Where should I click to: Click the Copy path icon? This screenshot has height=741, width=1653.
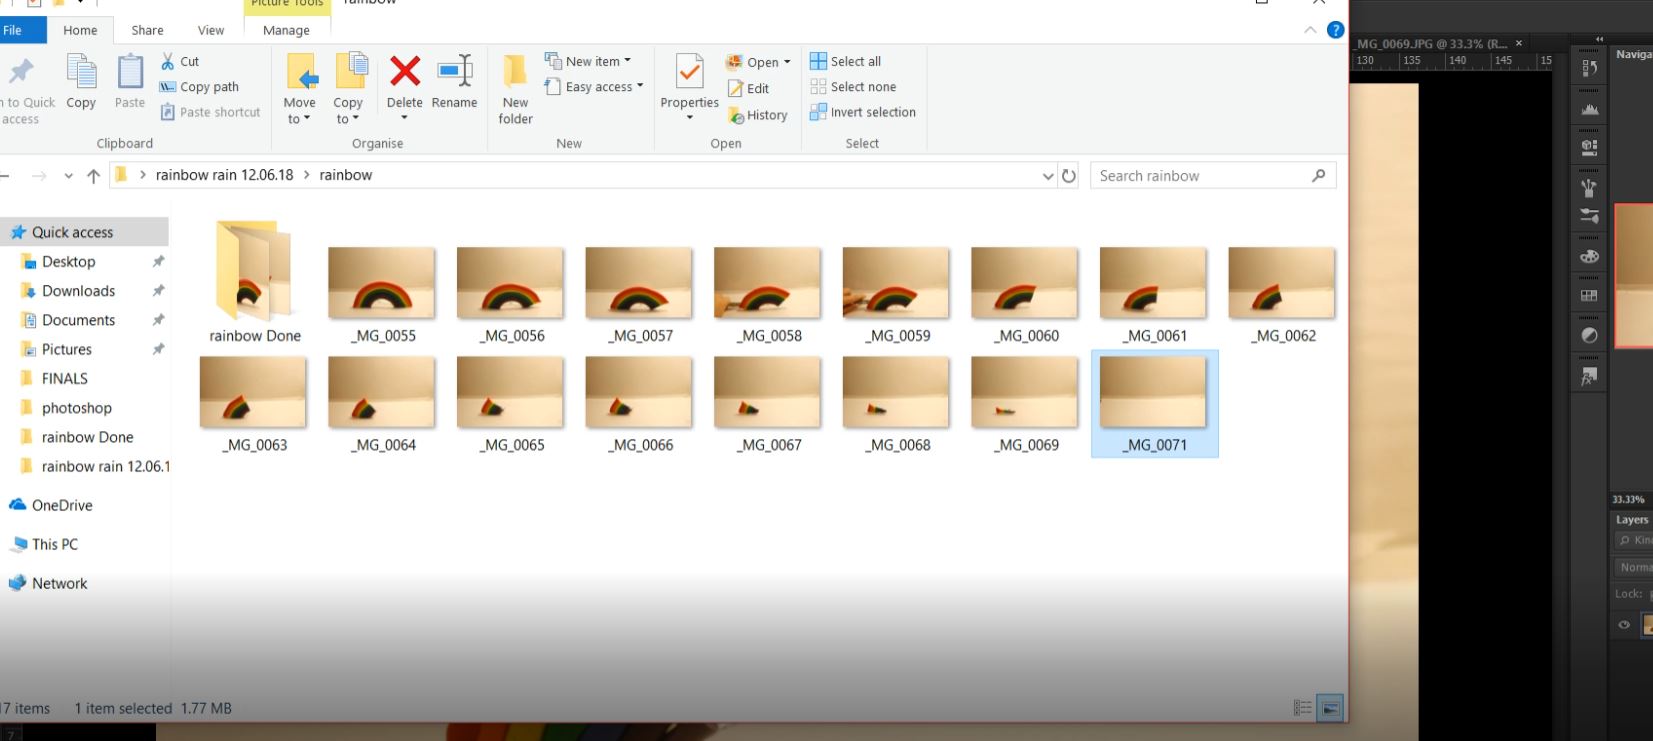point(168,87)
